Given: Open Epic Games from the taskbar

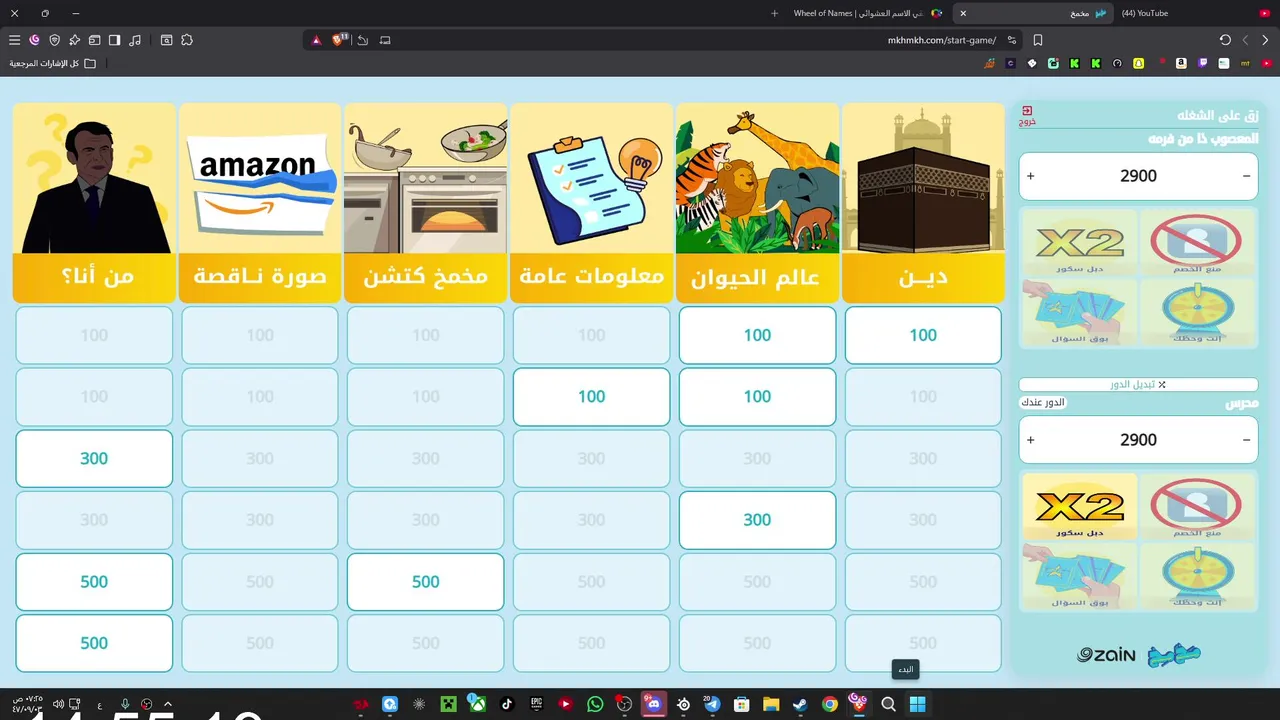Looking at the screenshot, I should coord(537,704).
